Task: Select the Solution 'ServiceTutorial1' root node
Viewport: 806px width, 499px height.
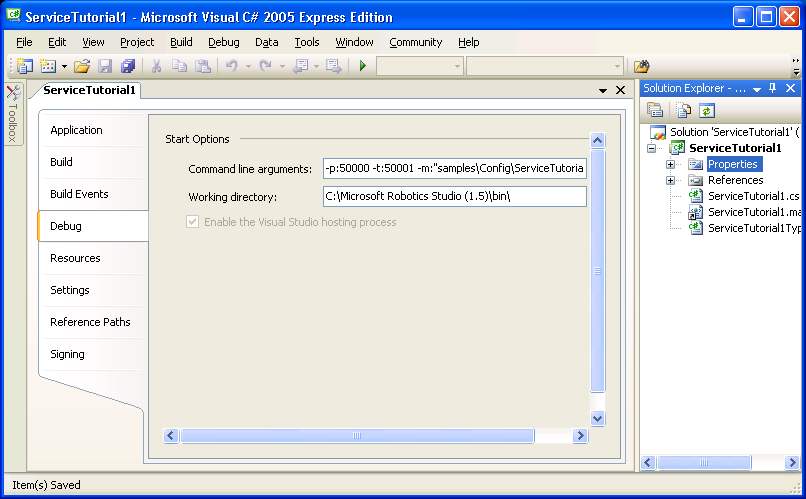Action: tap(734, 132)
